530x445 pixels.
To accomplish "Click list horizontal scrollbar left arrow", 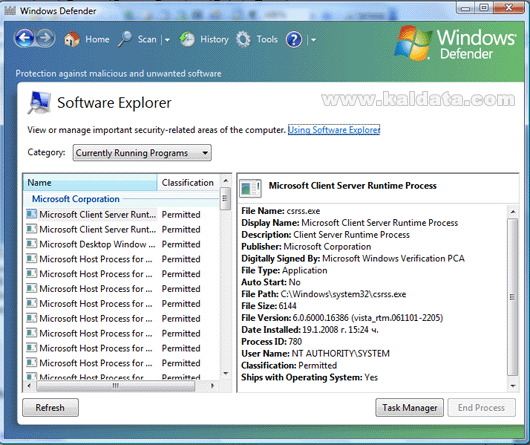I will pos(29,386).
